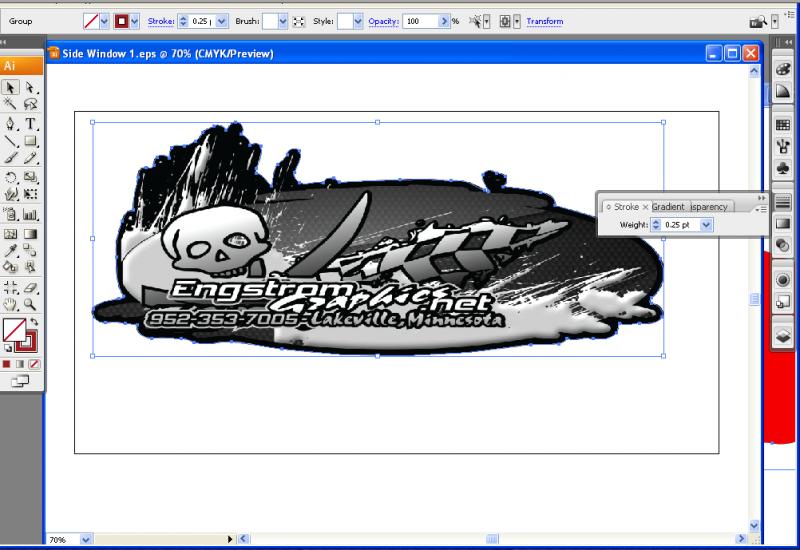Screen dimensions: 800x550
Task: Switch to the Gradient tab
Action: (x=668, y=207)
